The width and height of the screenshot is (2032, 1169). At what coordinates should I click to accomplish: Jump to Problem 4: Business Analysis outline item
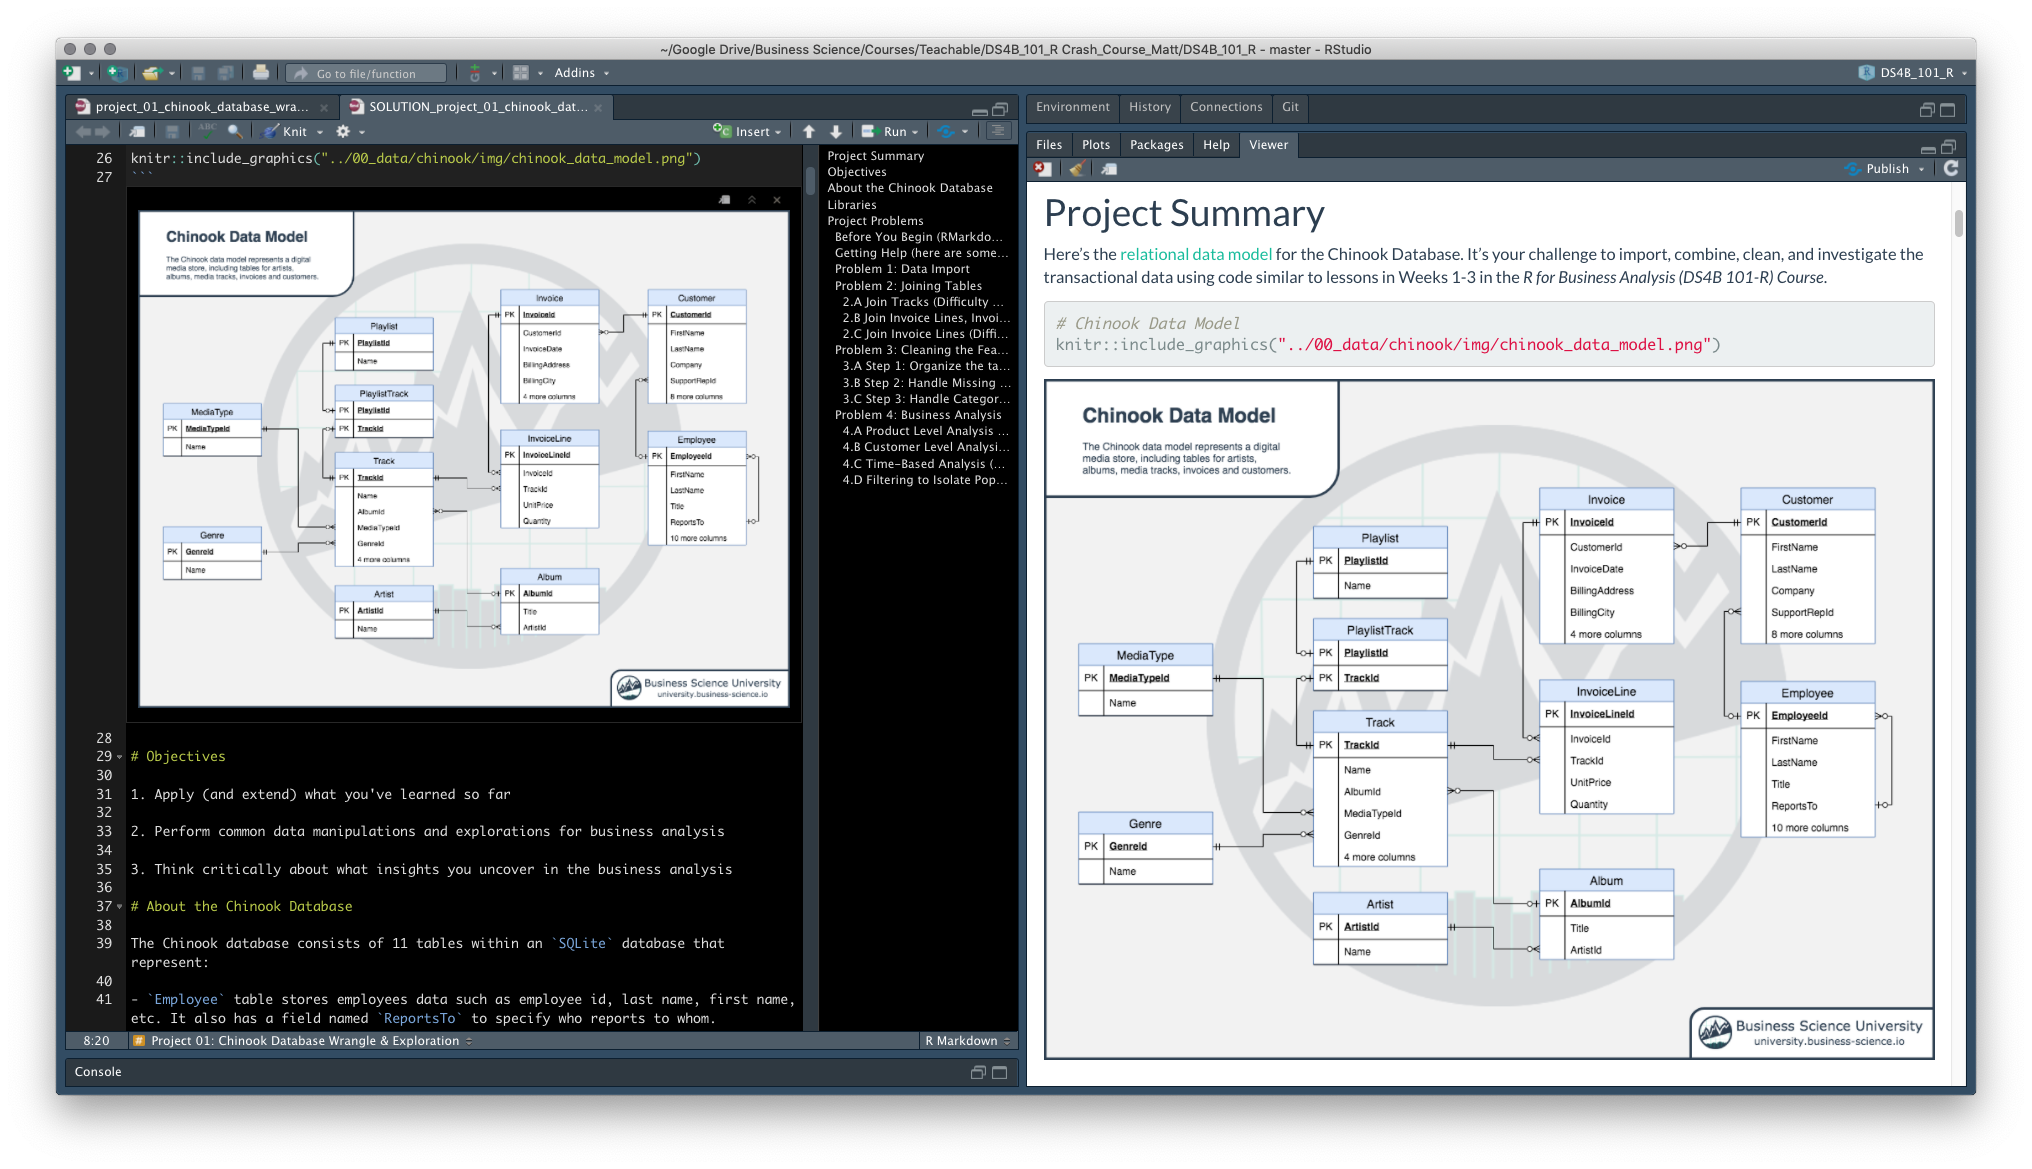point(918,415)
